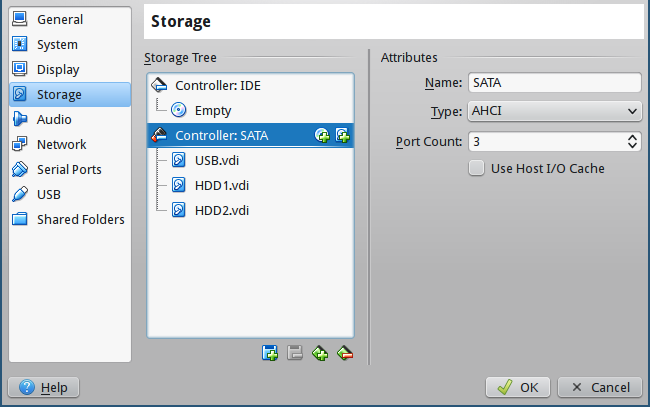
Task: Click into the controller Name field
Action: 555,82
